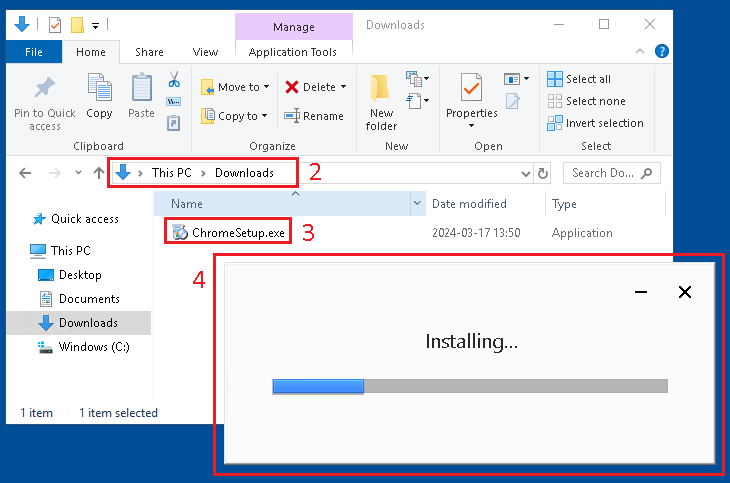
Task: Click Pin to Quick access icon
Action: click(x=44, y=90)
